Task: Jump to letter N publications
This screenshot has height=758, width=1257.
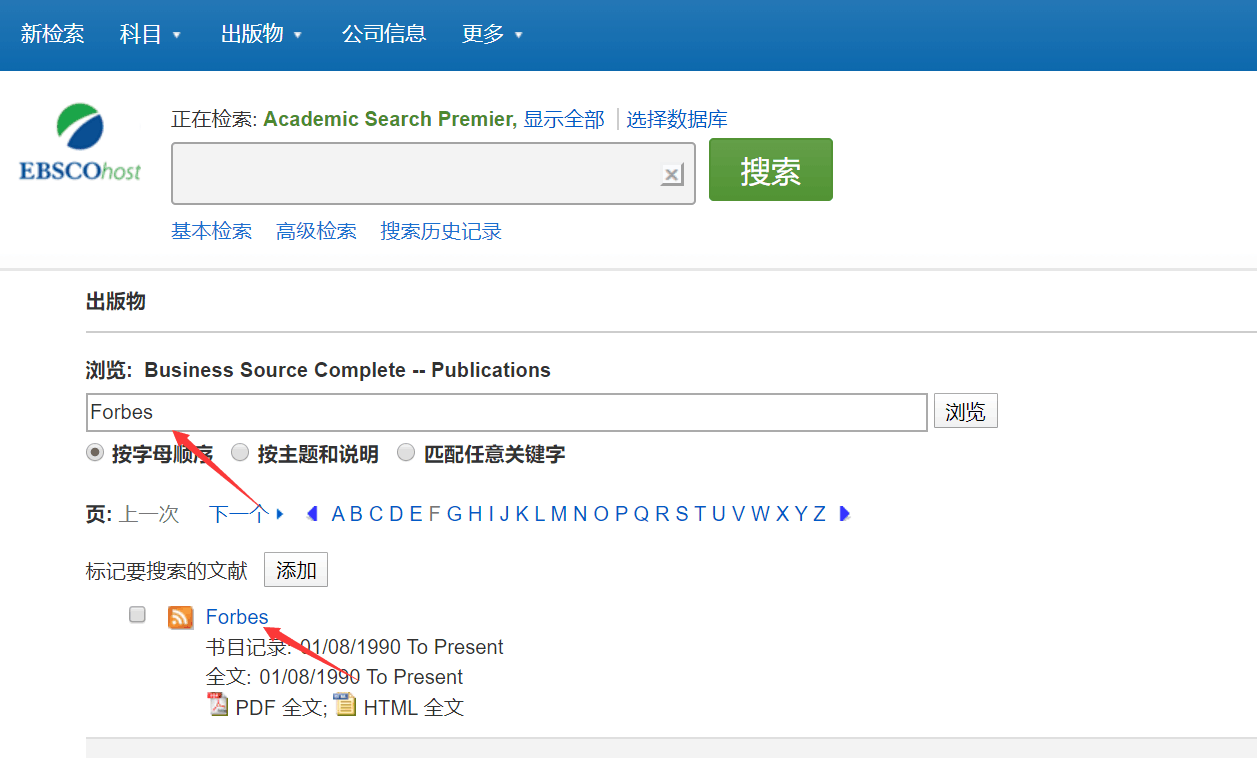Action: point(580,514)
